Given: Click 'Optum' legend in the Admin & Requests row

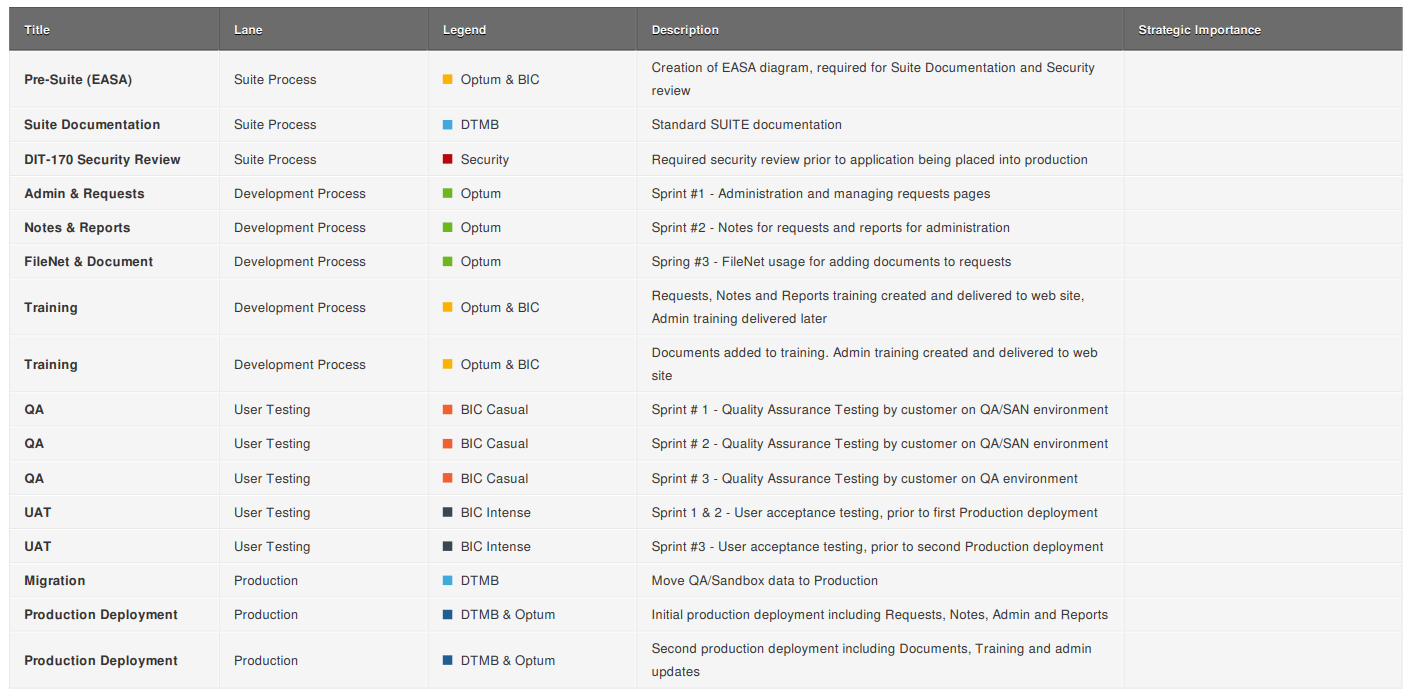Looking at the screenshot, I should pyautogui.click(x=481, y=193).
